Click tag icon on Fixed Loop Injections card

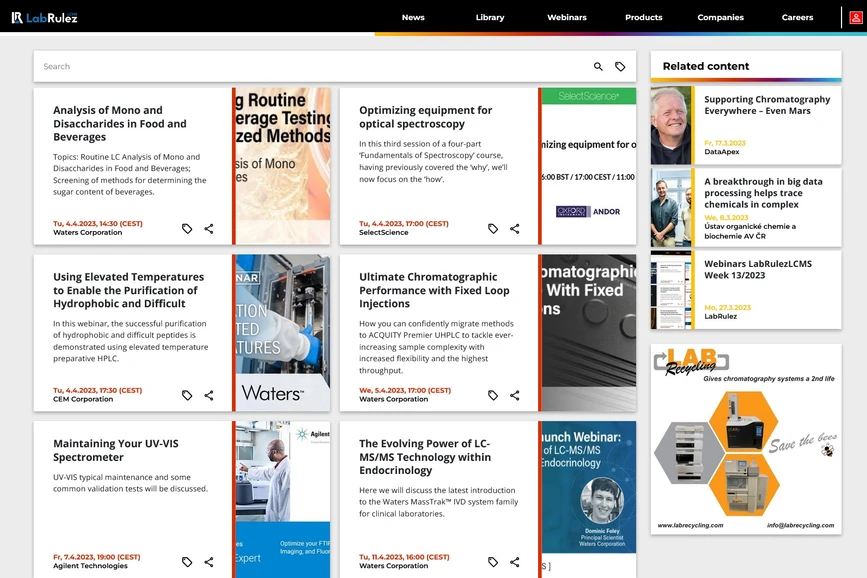click(493, 395)
